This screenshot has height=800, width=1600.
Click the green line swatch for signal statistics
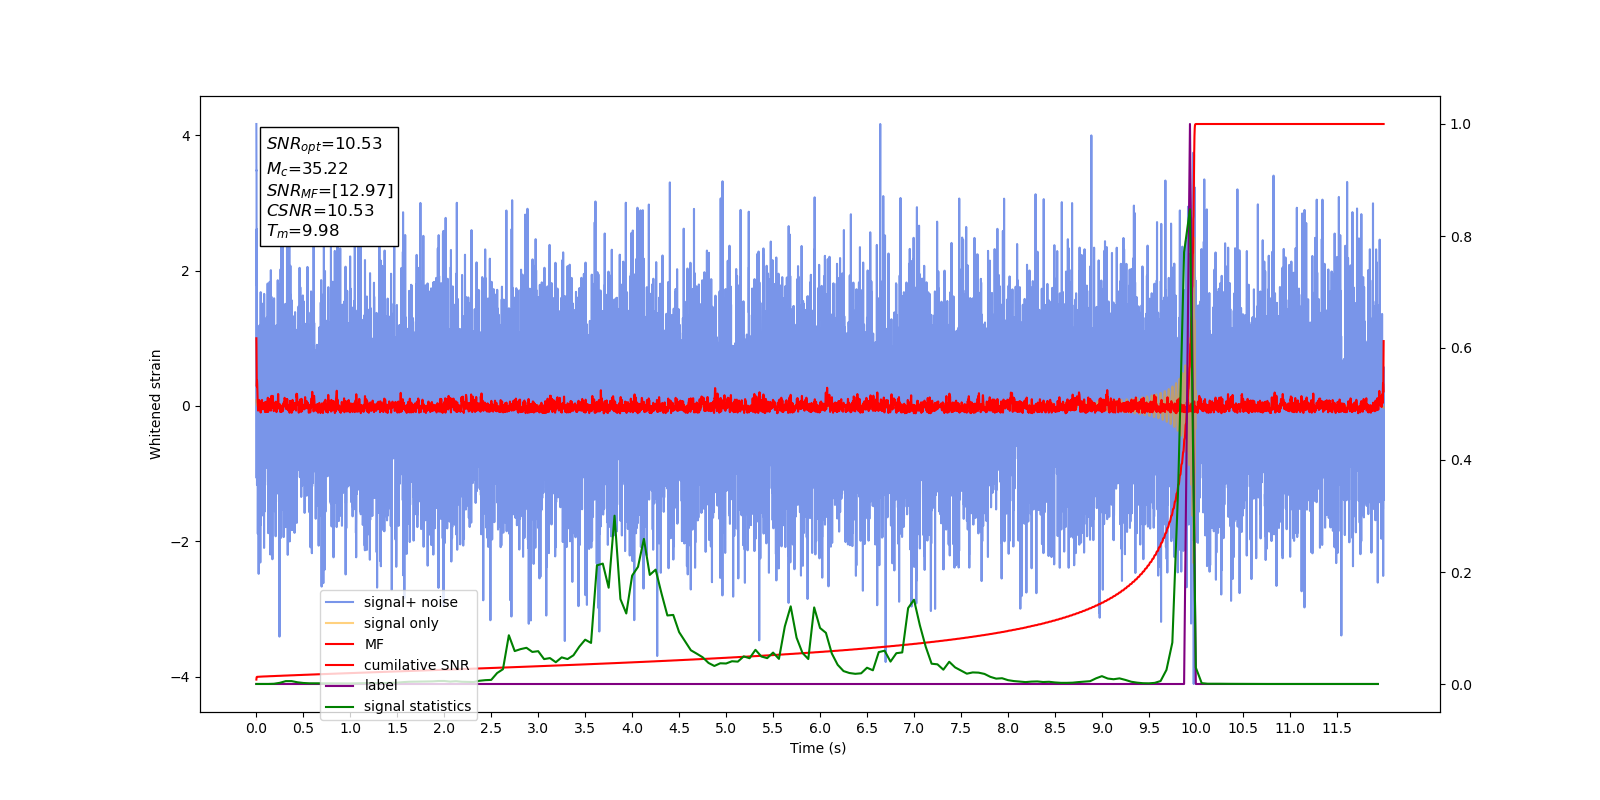click(340, 706)
